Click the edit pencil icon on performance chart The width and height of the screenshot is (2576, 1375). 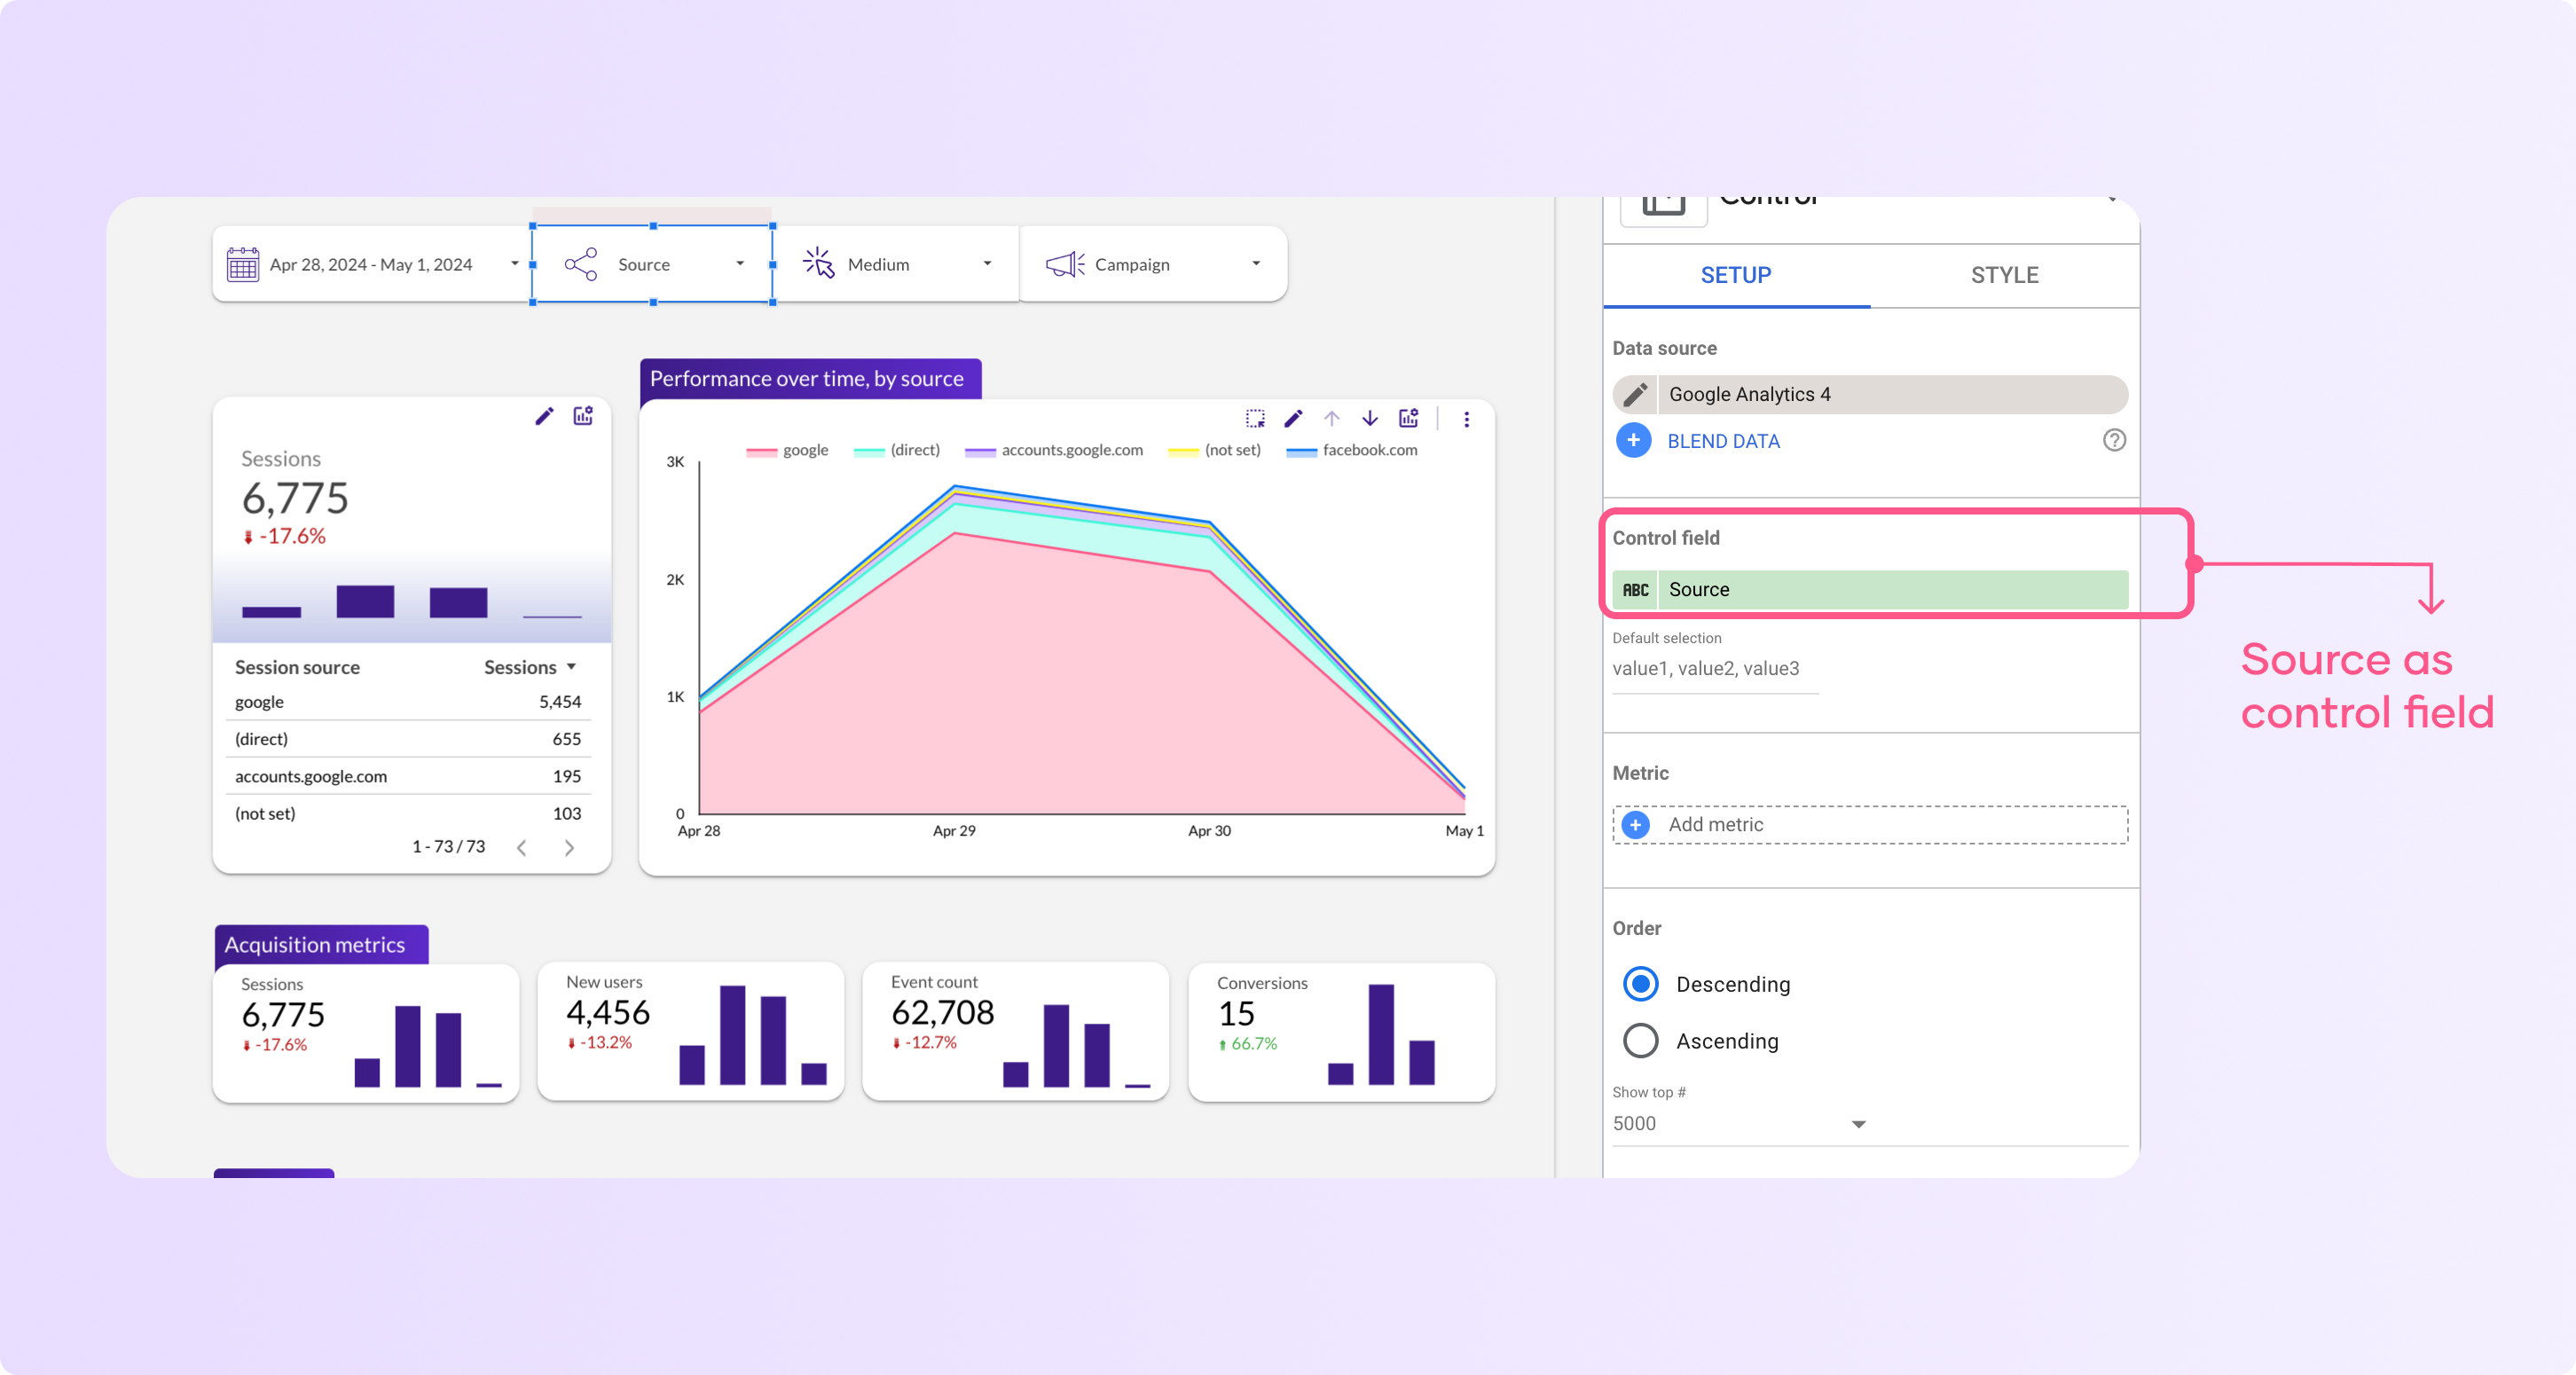coord(1290,416)
